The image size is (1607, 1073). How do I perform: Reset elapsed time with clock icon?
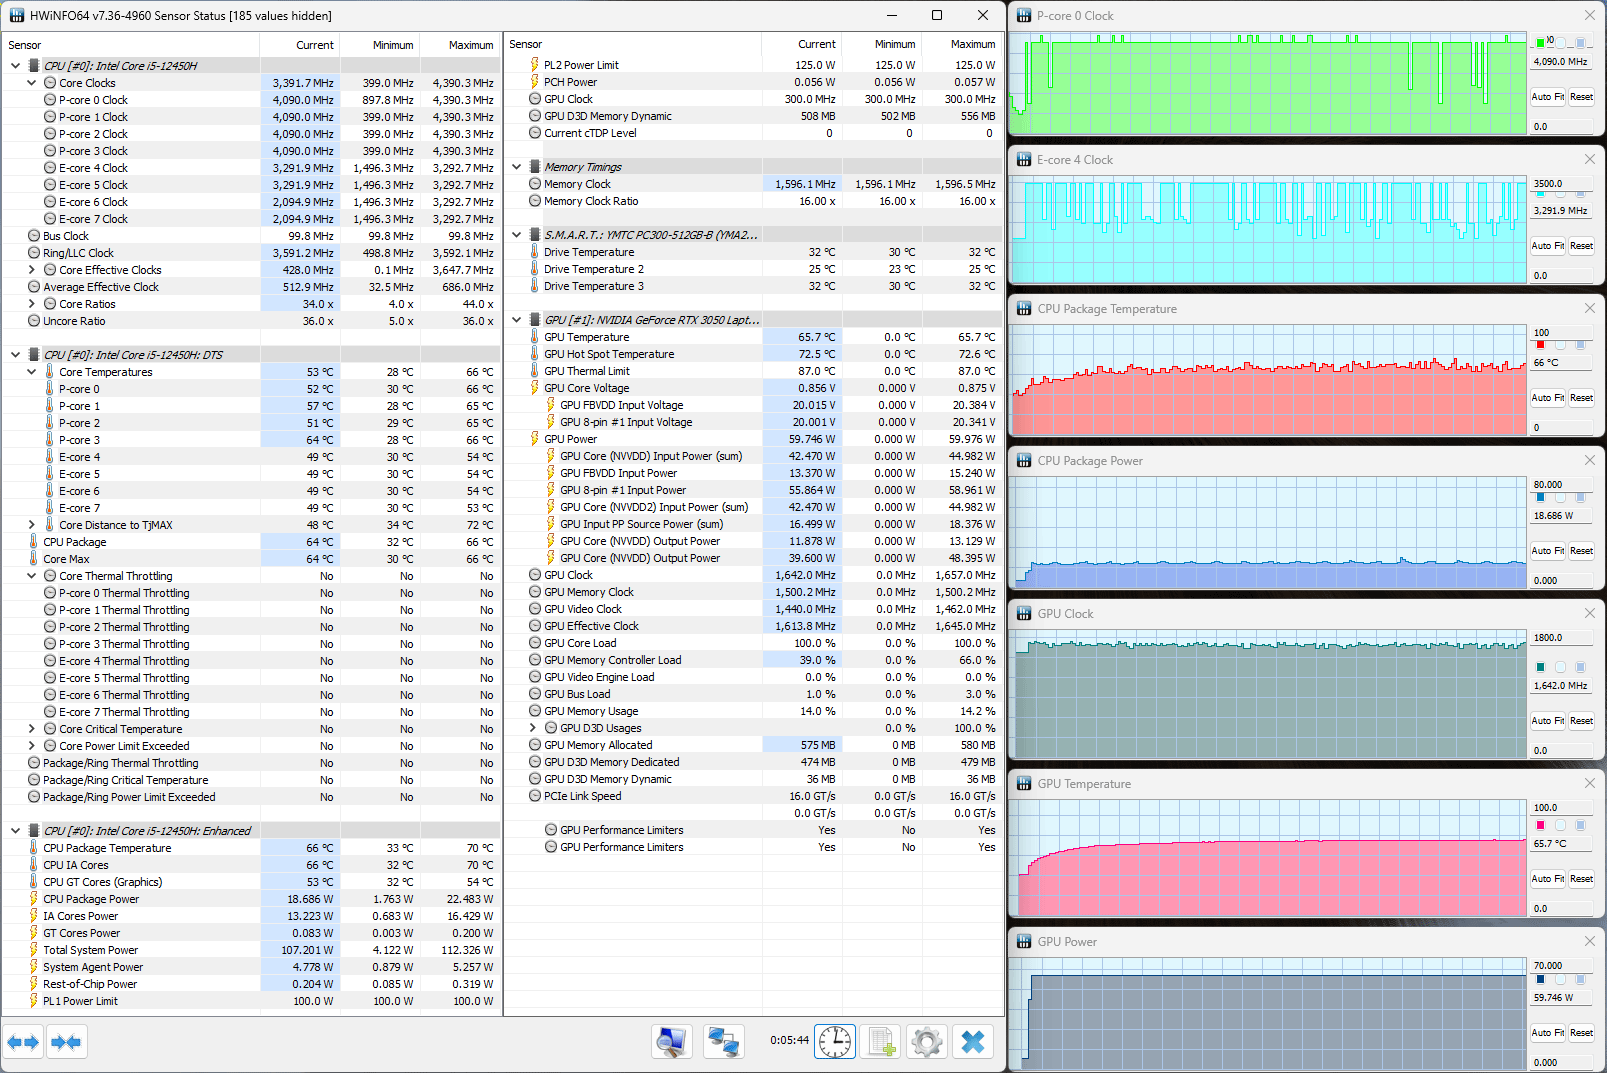pos(834,1042)
